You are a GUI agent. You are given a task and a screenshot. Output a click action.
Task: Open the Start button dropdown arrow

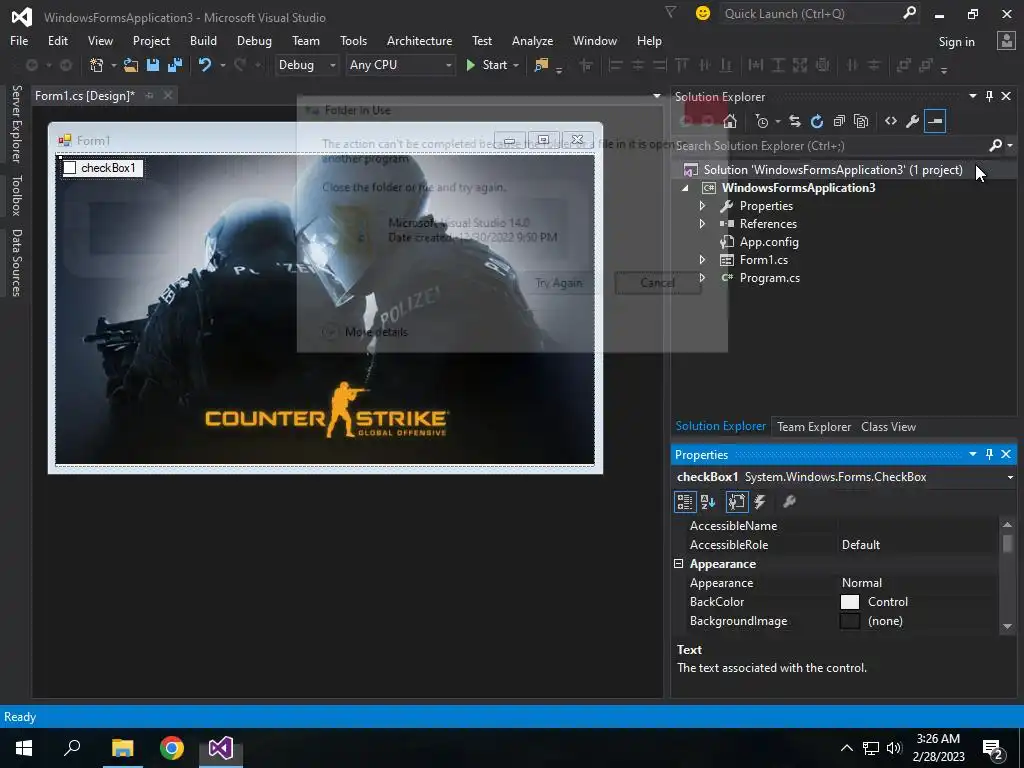pyautogui.click(x=516, y=65)
